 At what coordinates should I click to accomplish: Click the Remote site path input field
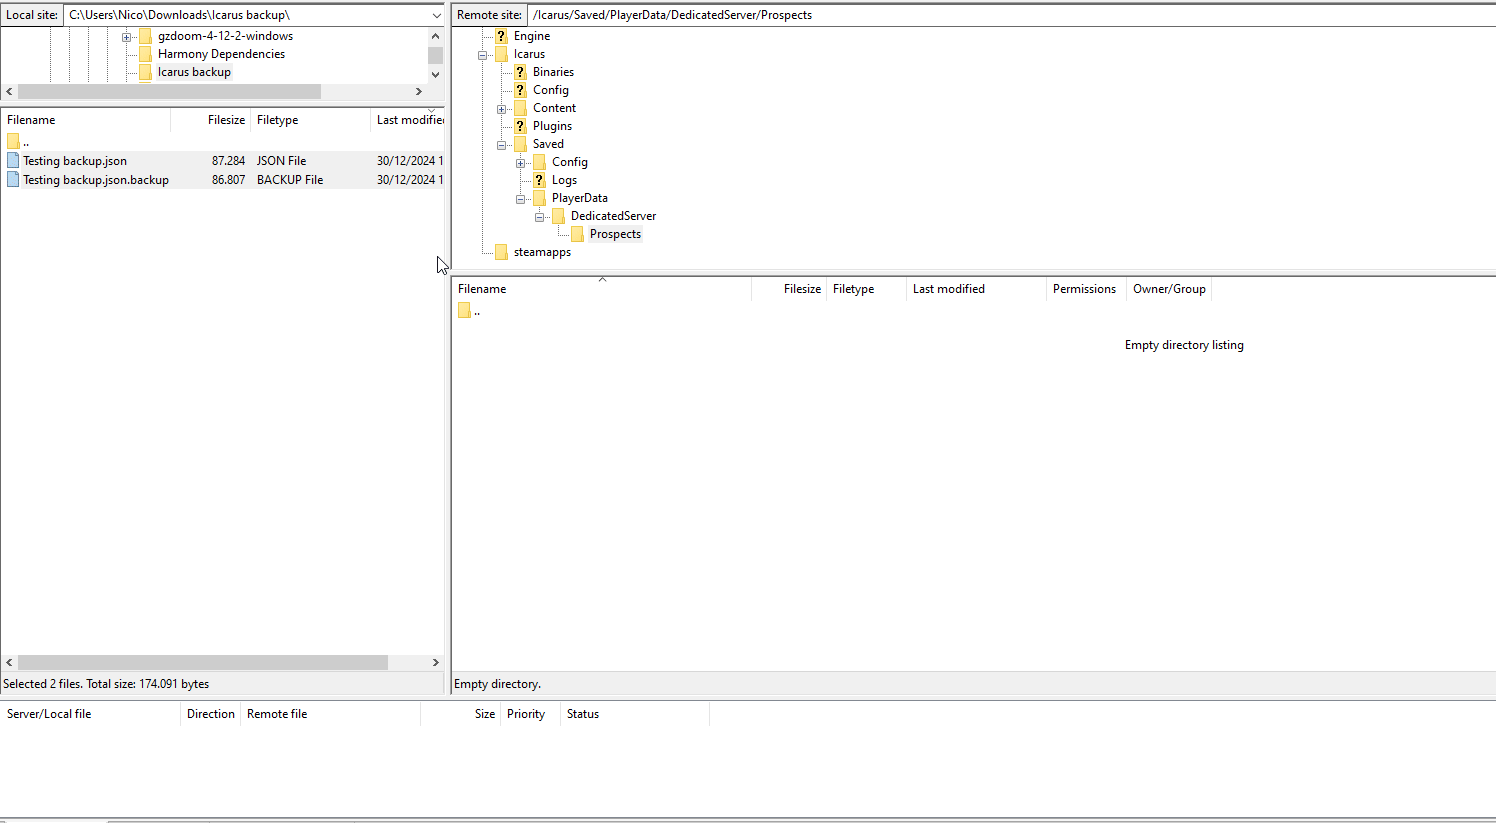1010,15
